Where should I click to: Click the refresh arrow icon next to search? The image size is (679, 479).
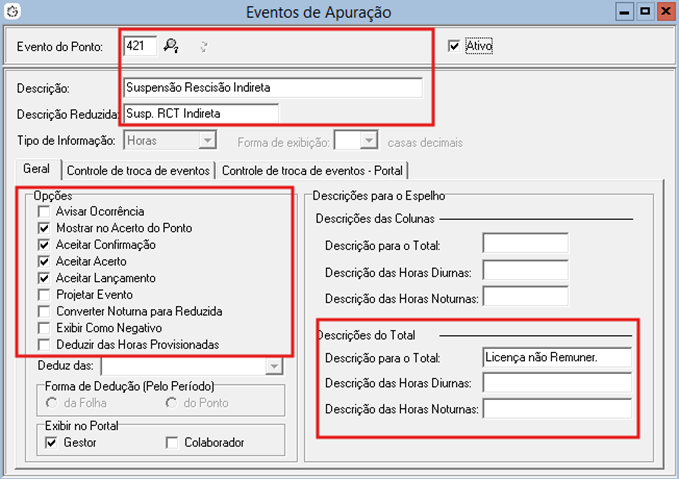(203, 45)
